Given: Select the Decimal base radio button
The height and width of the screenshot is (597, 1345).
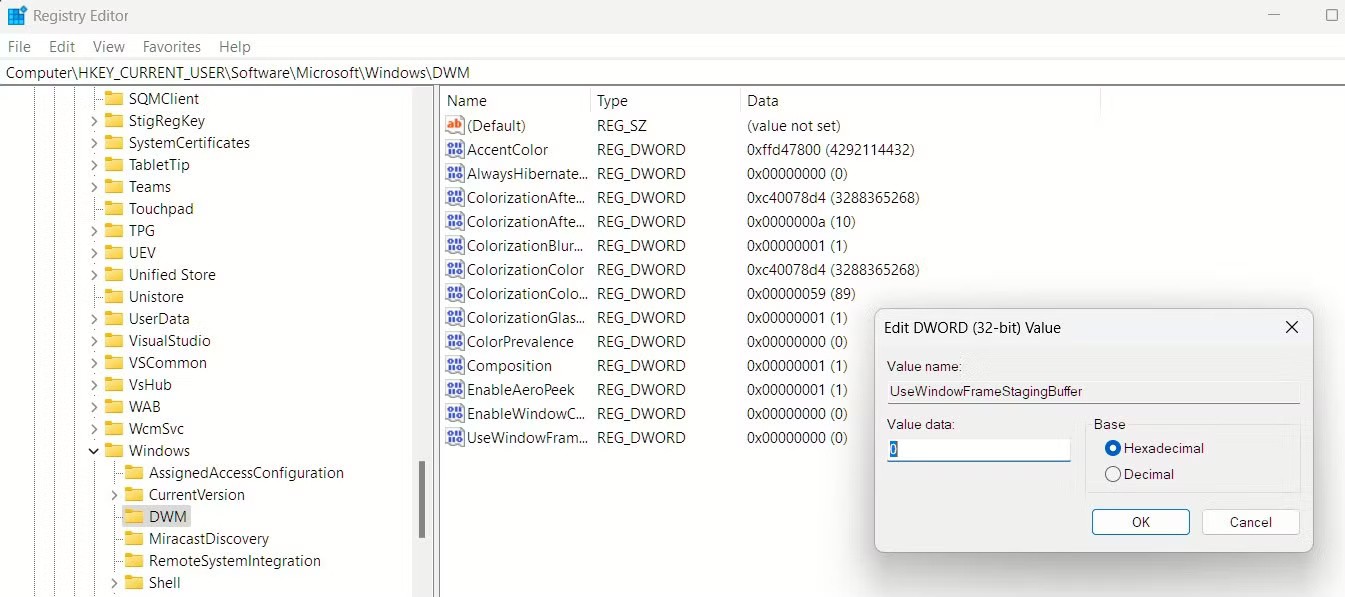Looking at the screenshot, I should pyautogui.click(x=1113, y=475).
